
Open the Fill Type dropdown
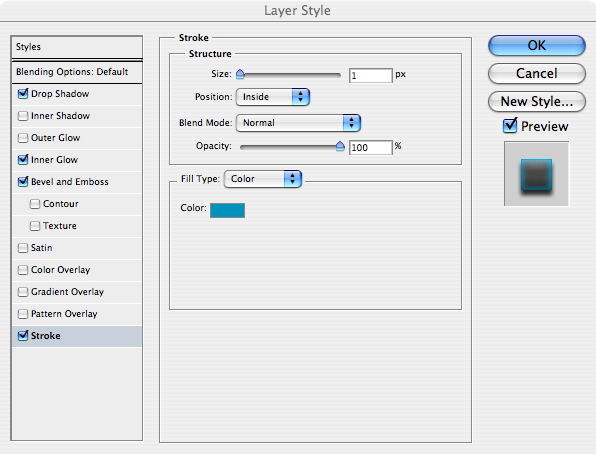[263, 179]
